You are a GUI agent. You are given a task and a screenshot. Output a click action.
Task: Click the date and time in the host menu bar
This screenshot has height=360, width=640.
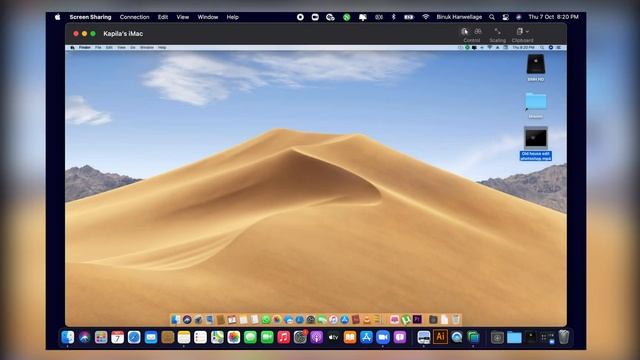[553, 17]
